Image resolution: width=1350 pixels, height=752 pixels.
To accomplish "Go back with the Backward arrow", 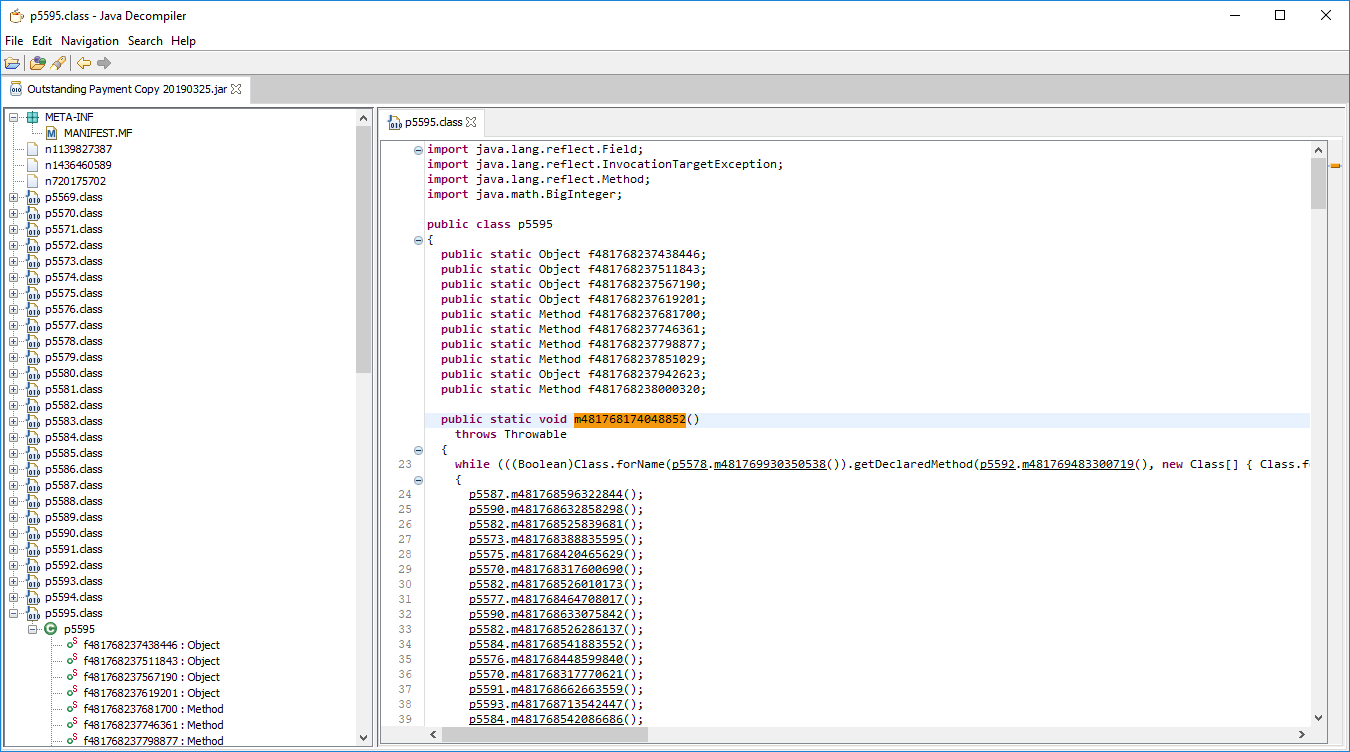I will point(84,63).
